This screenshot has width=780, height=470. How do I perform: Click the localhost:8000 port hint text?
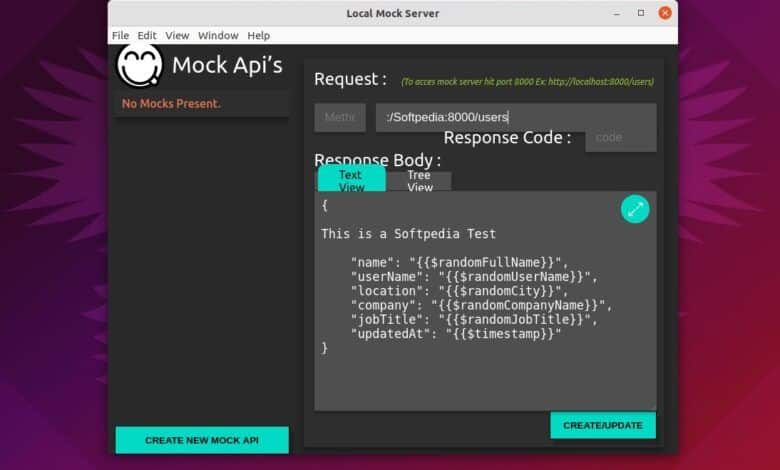tap(527, 82)
